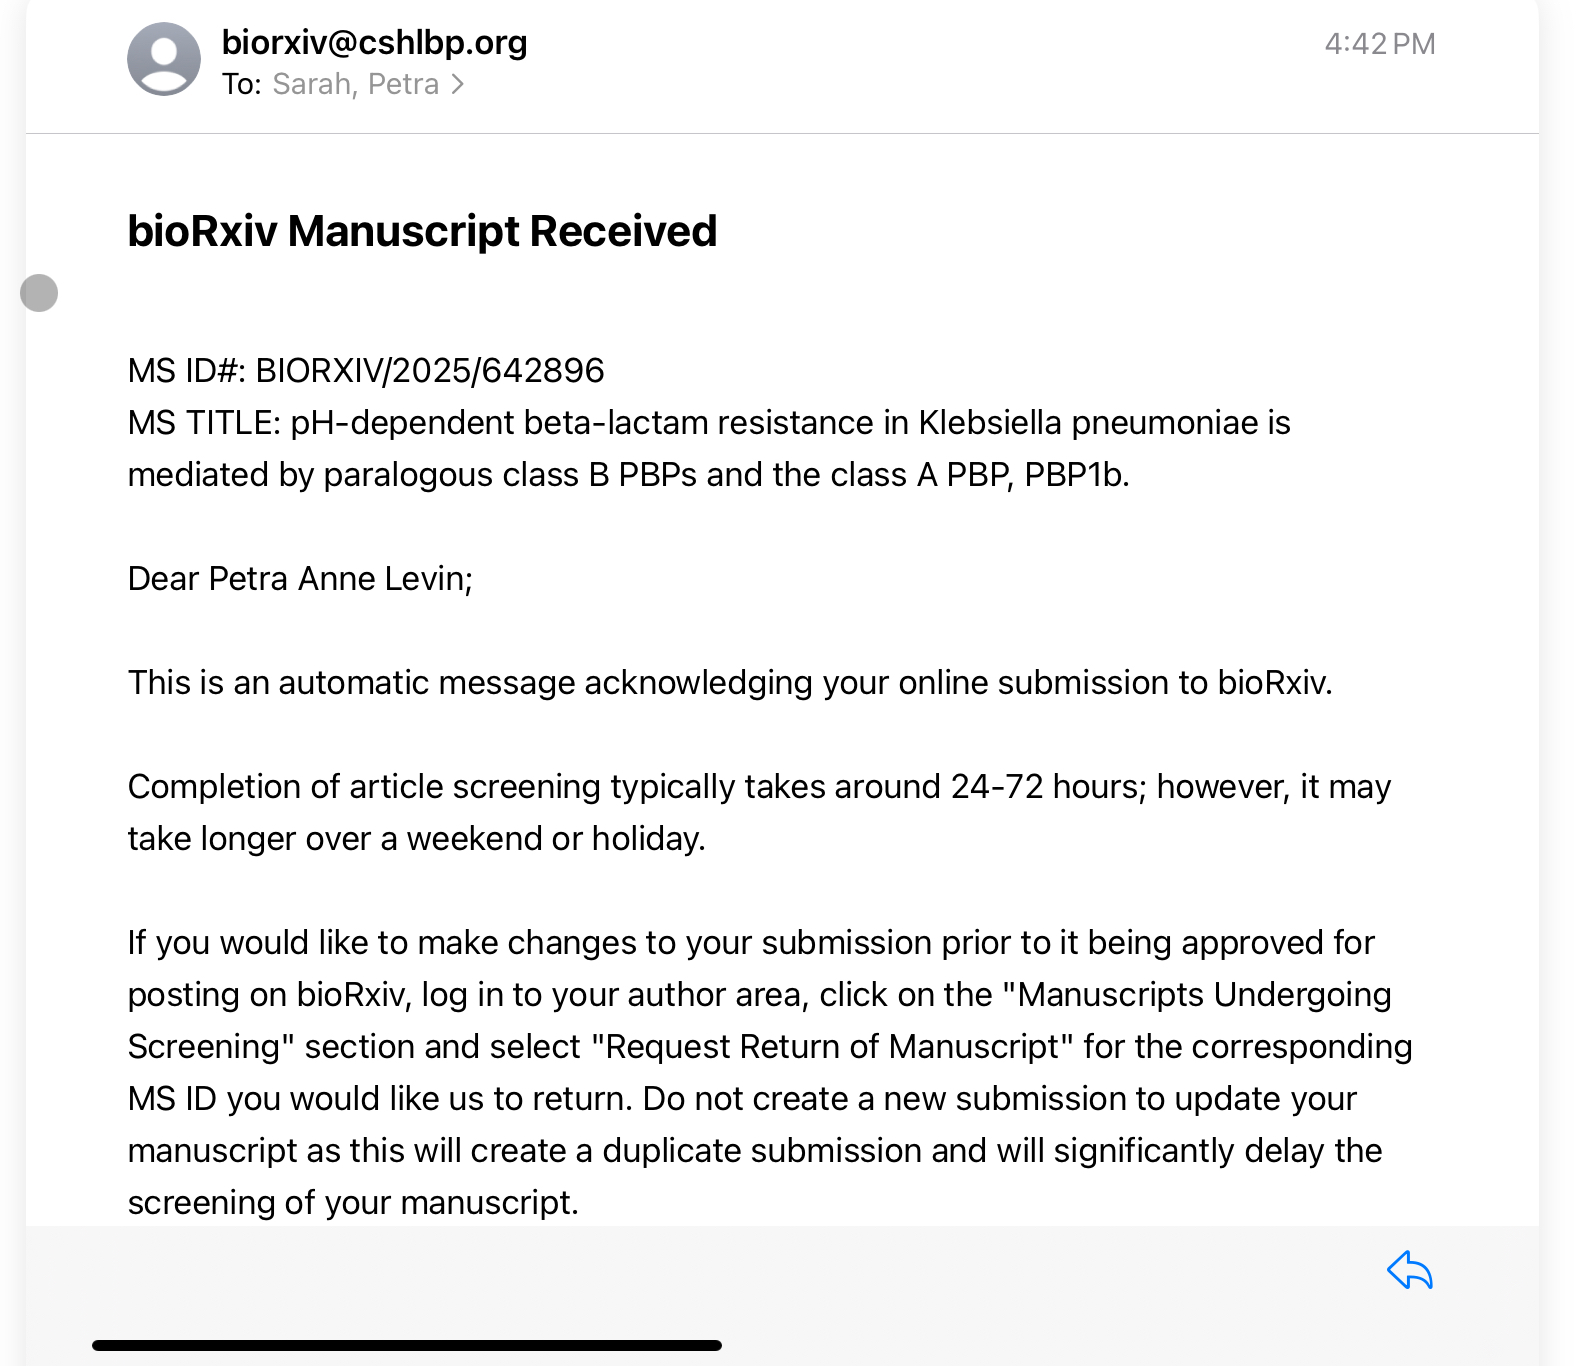Screen dimensions: 1587x1366
Task: Click the automatic message acknowledgement sentence
Action: tap(730, 683)
